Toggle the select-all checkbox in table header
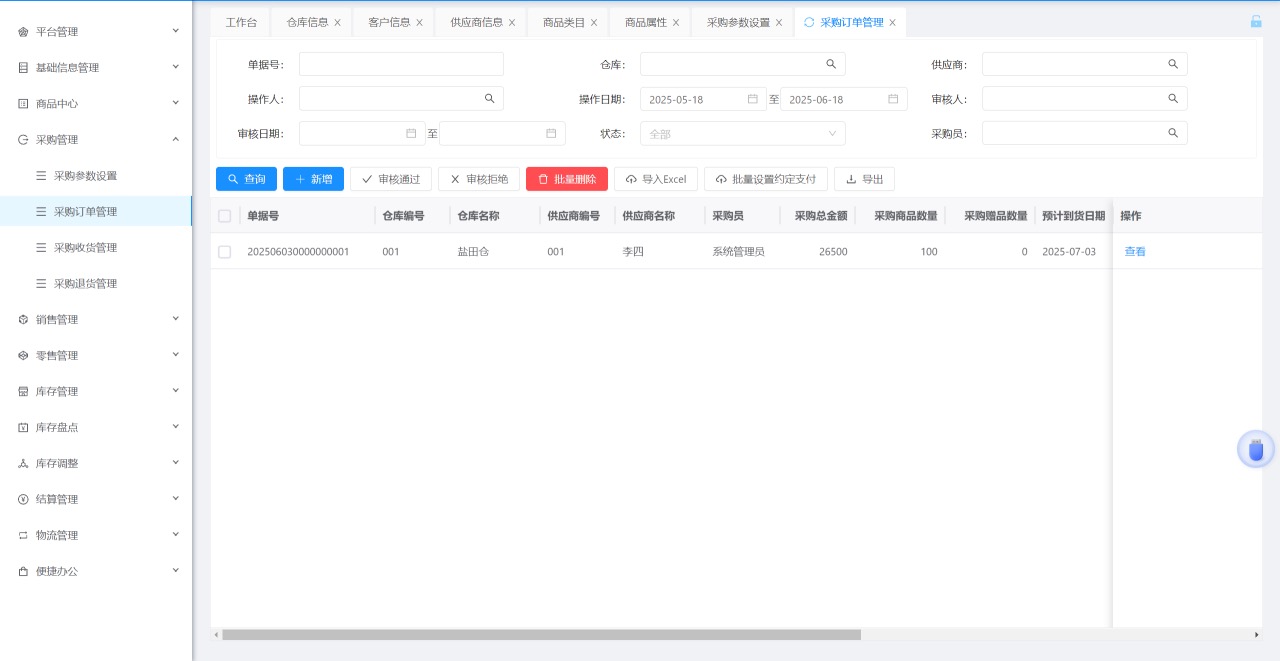 [x=224, y=216]
